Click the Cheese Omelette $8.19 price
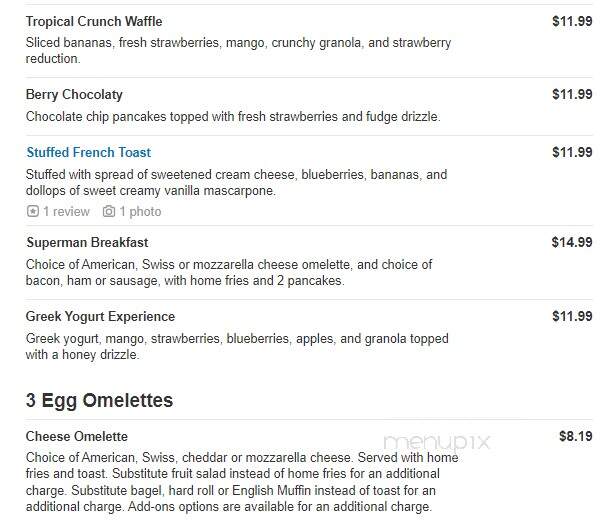This screenshot has height=525, width=616. (576, 436)
